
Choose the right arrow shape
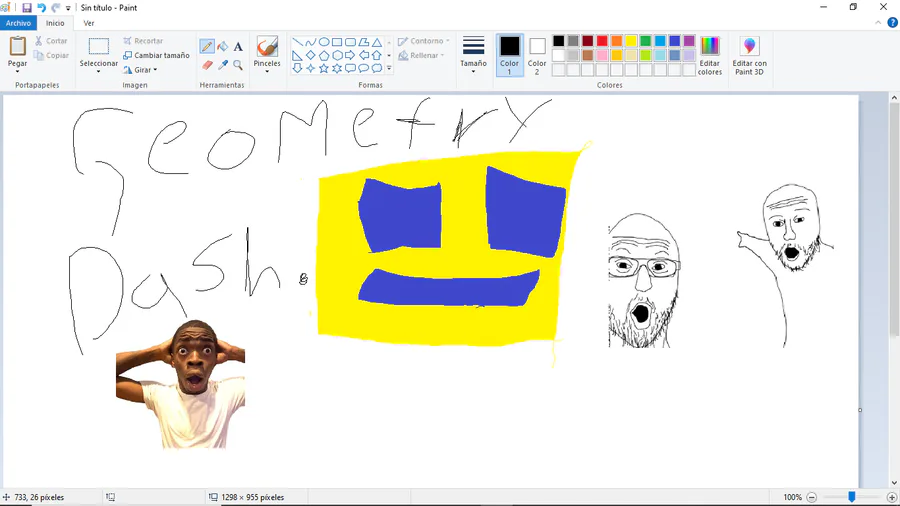coord(350,55)
